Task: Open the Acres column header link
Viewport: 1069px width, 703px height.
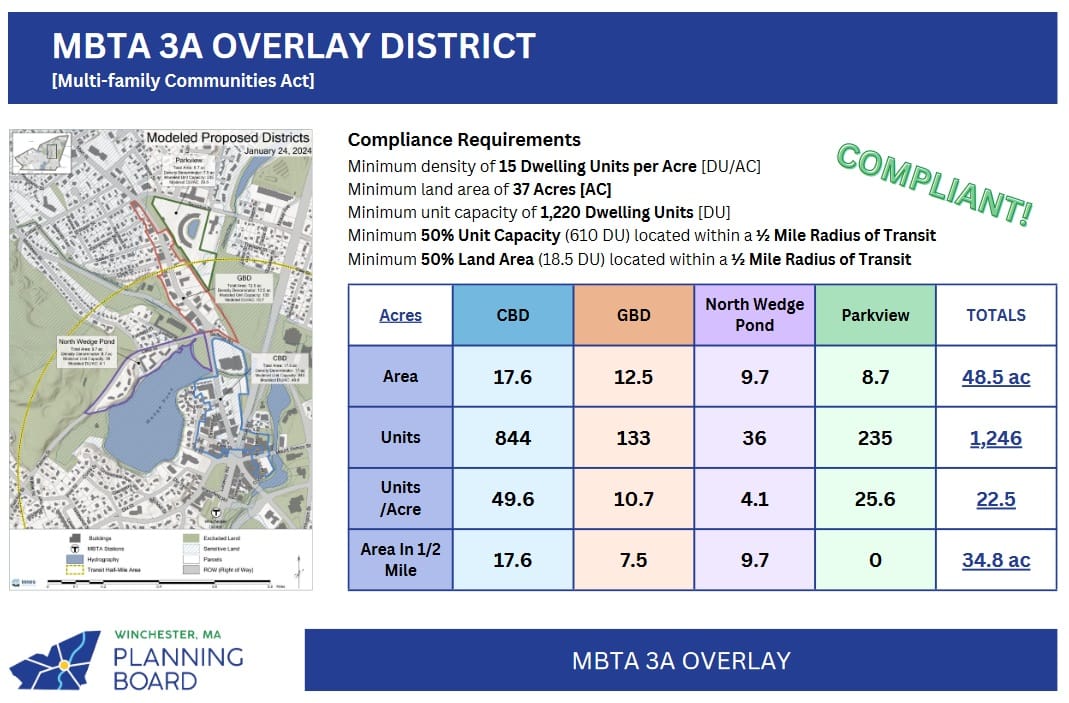Action: click(399, 314)
